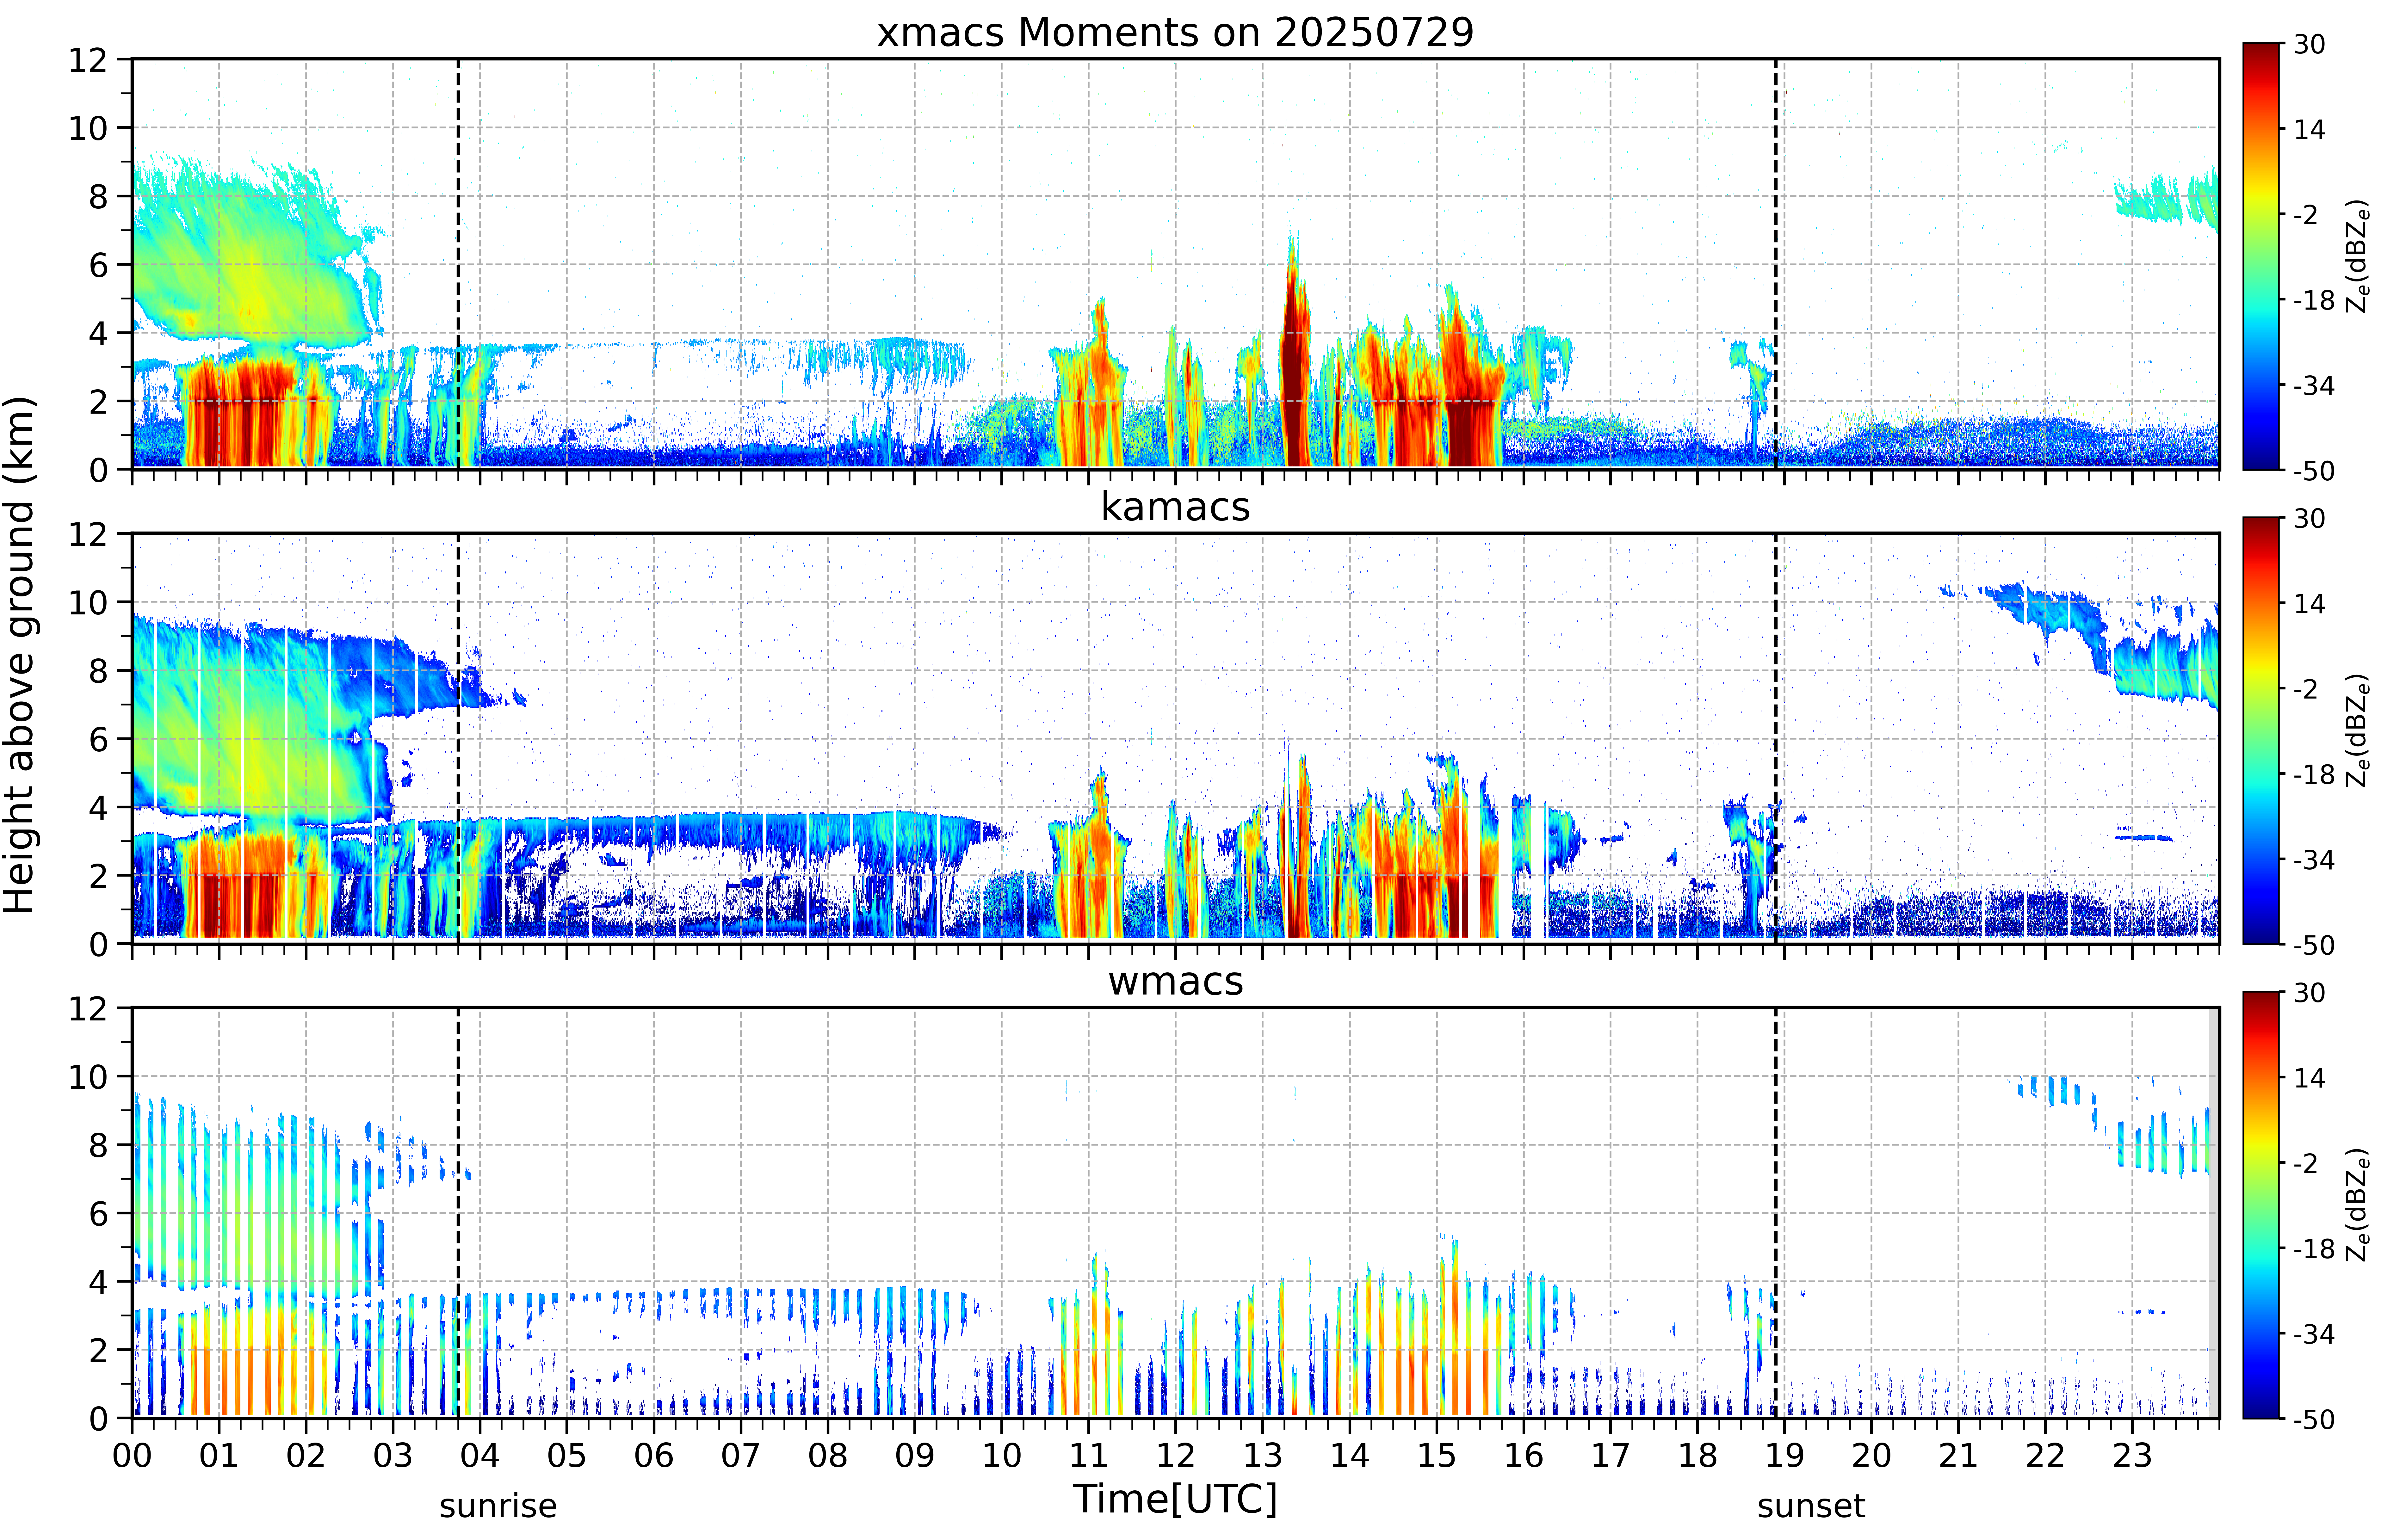The width and height of the screenshot is (2387, 1540).
Task: Click the '6' height tick in kamacs panel
Action: pyautogui.click(x=98, y=739)
